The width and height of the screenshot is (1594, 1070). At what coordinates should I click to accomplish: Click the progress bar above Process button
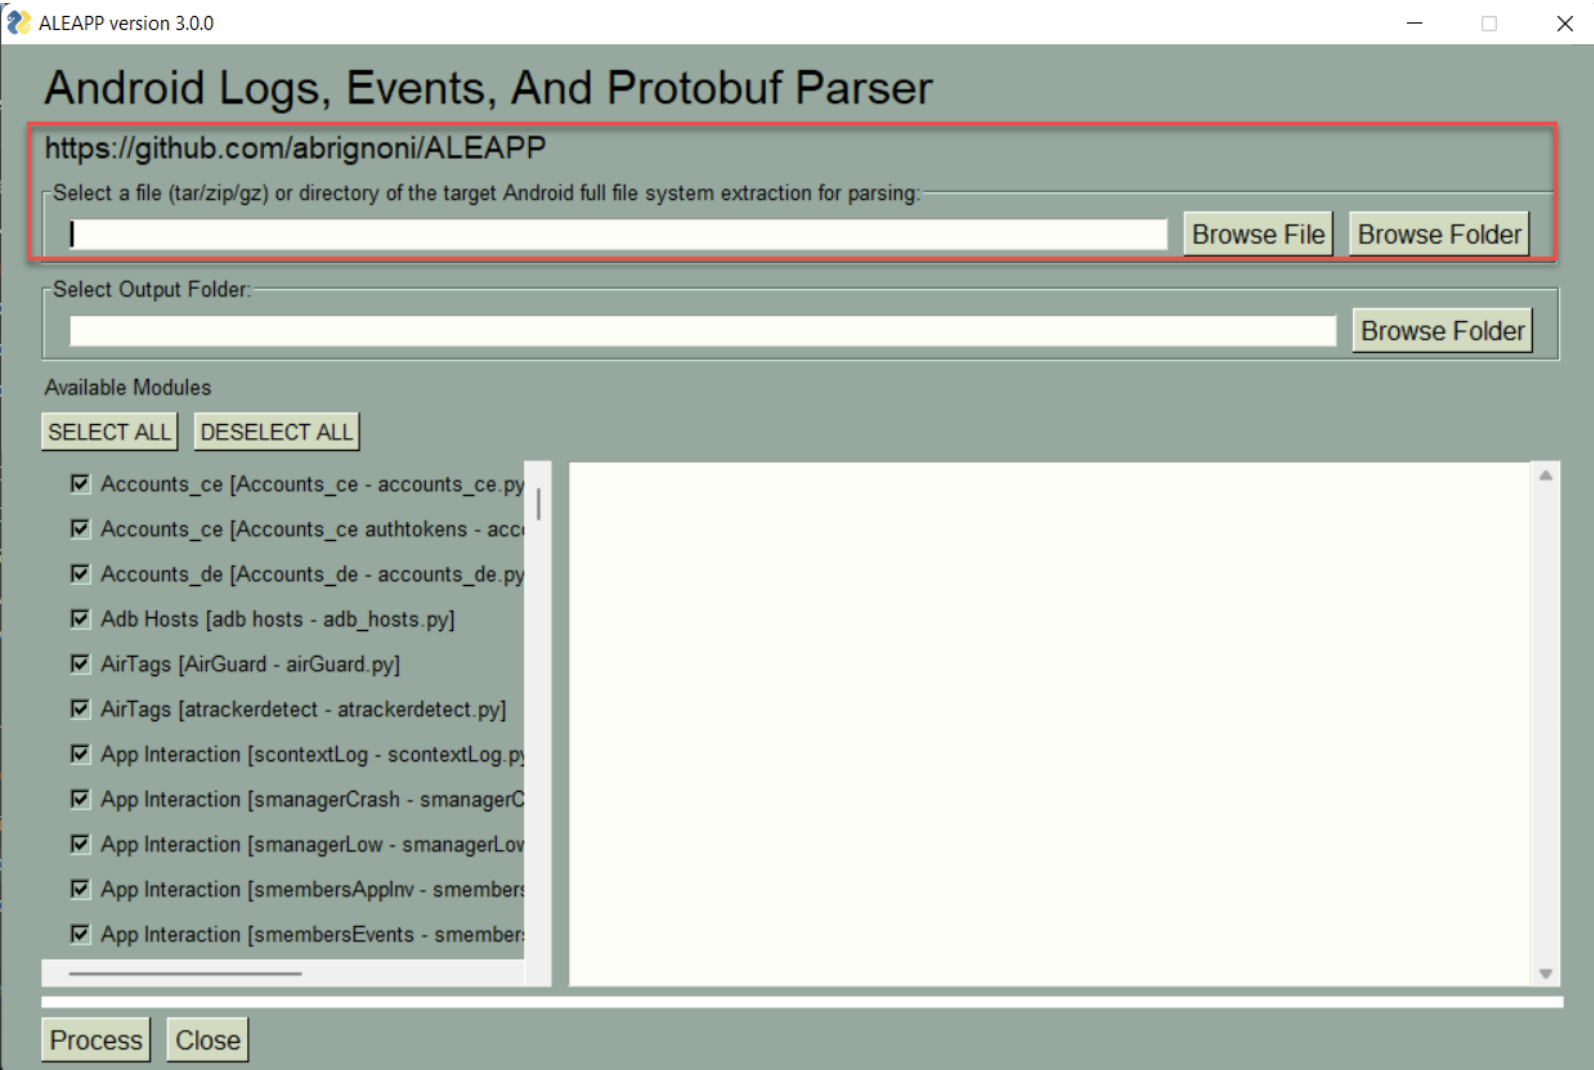click(x=802, y=1002)
